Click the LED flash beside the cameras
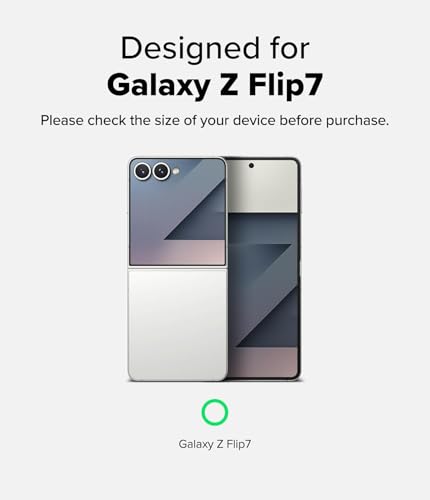 (176, 171)
